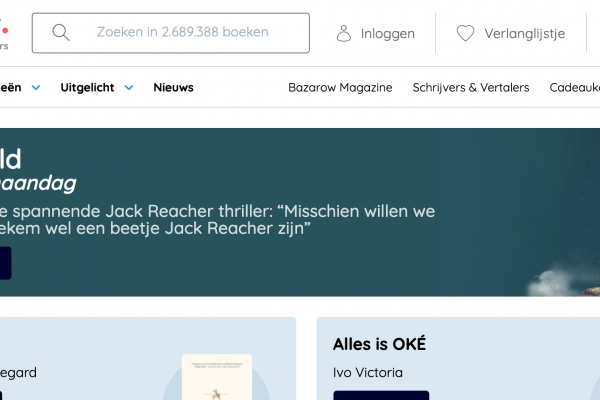Select author name Ivo Victoria
This screenshot has width=600, height=400.
tap(368, 372)
